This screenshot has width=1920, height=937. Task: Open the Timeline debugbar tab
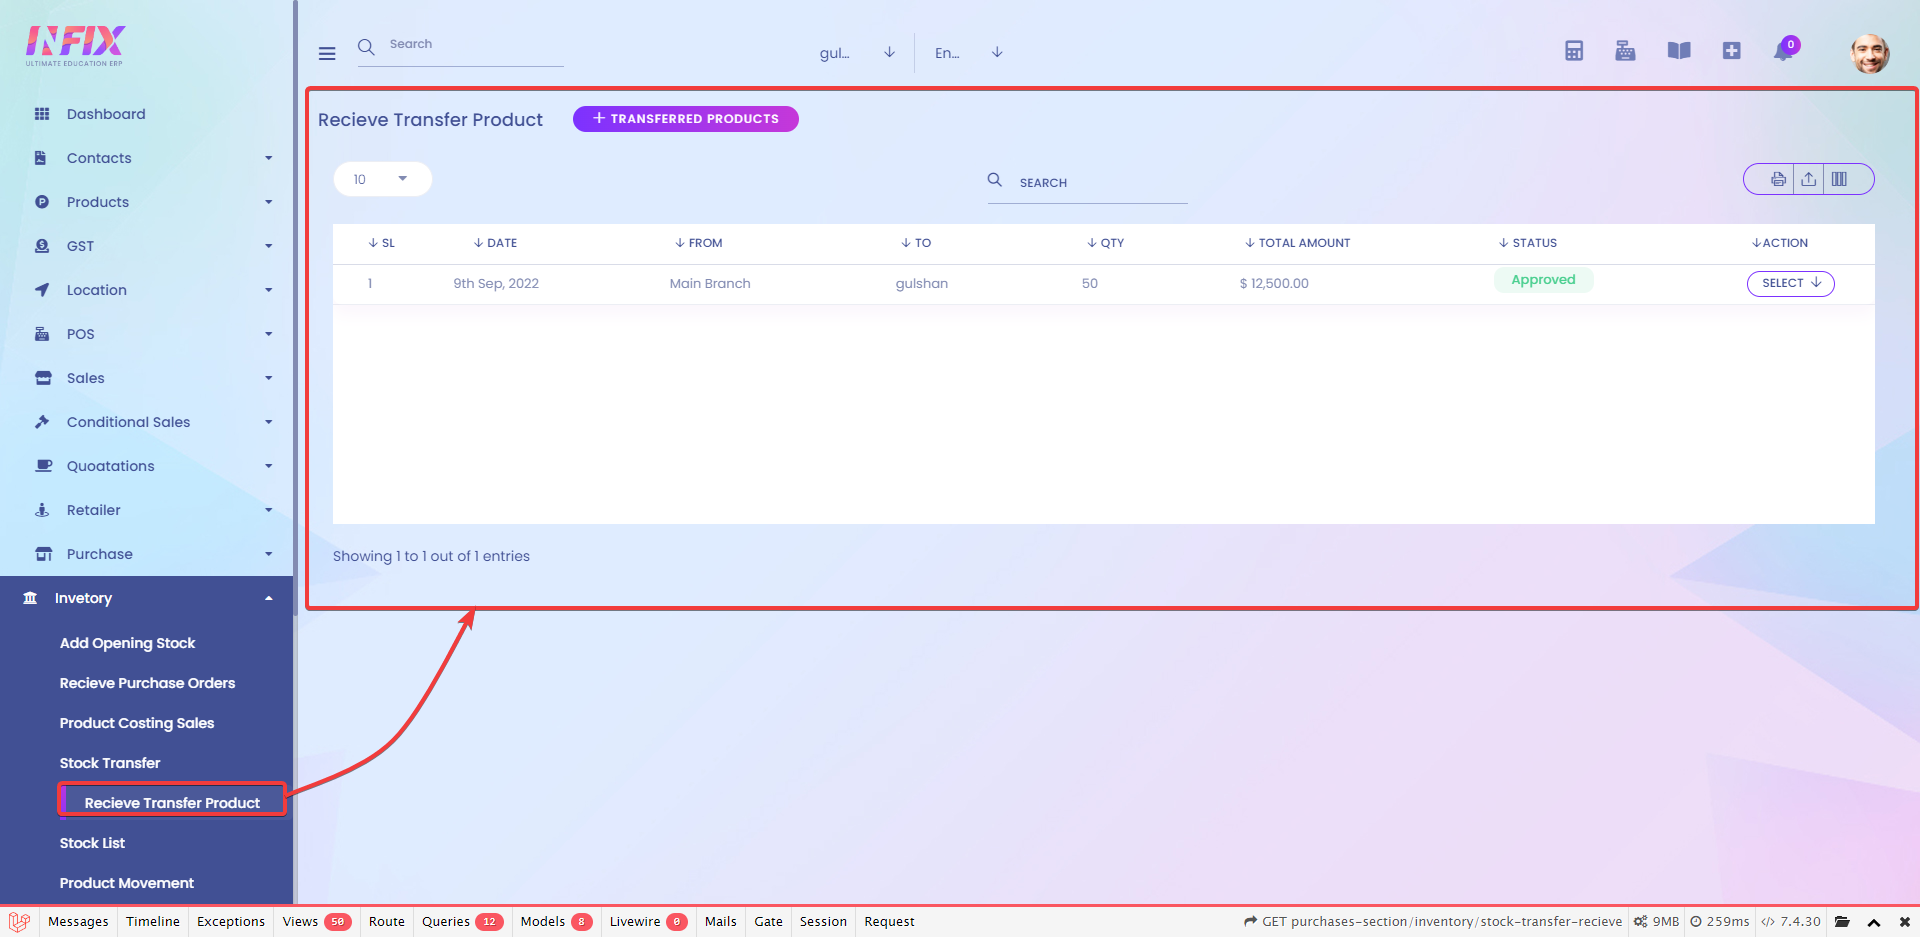point(153,922)
